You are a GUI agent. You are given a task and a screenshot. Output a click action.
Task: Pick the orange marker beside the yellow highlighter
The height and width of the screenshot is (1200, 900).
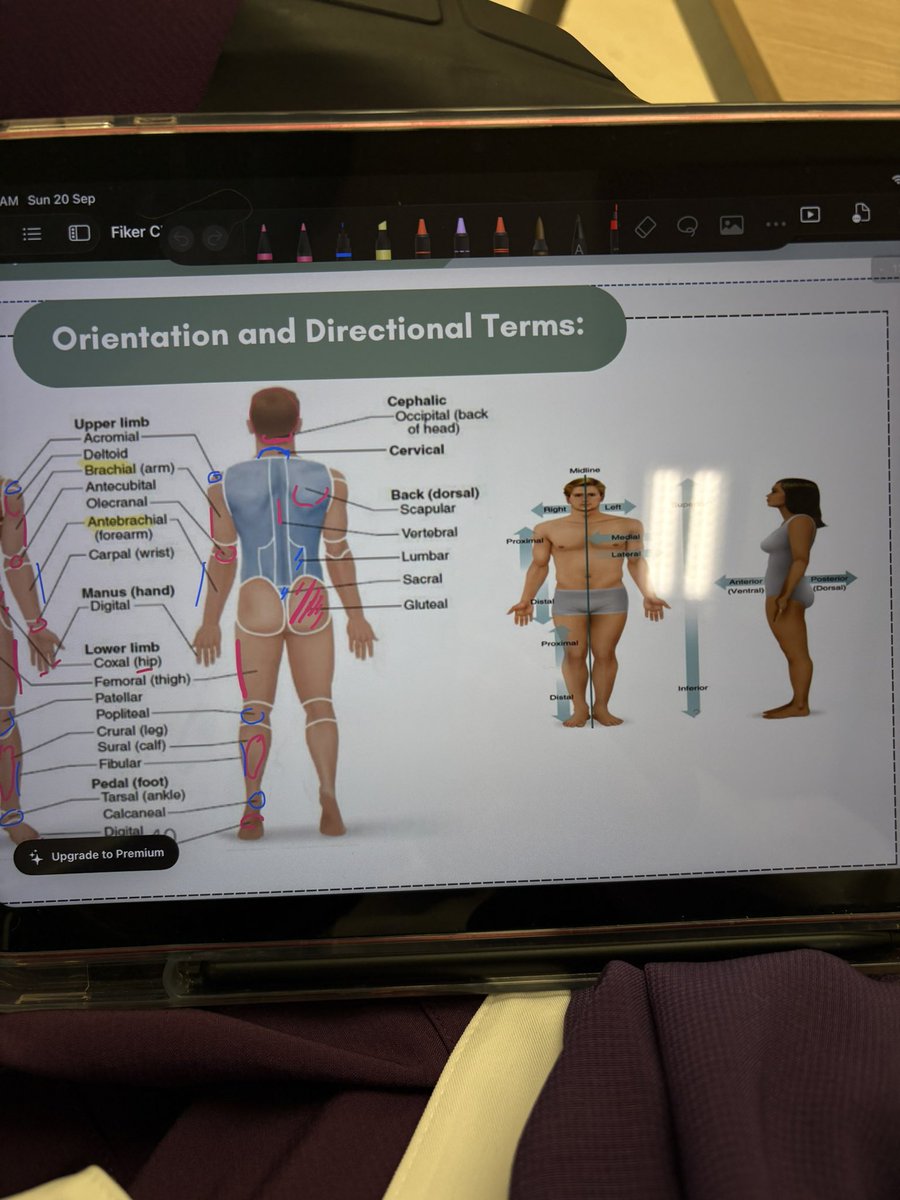[422, 238]
